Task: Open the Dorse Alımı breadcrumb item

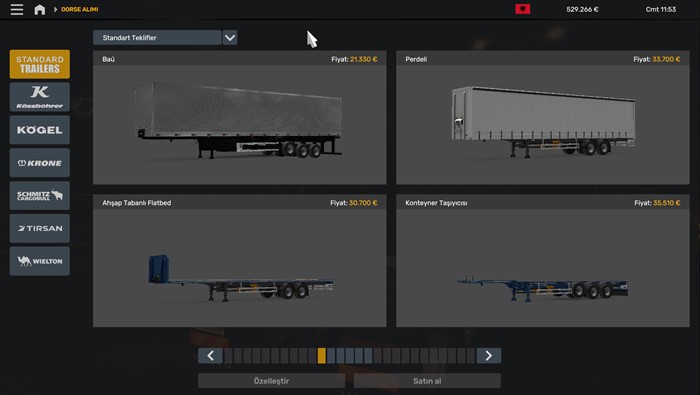Action: coord(79,9)
